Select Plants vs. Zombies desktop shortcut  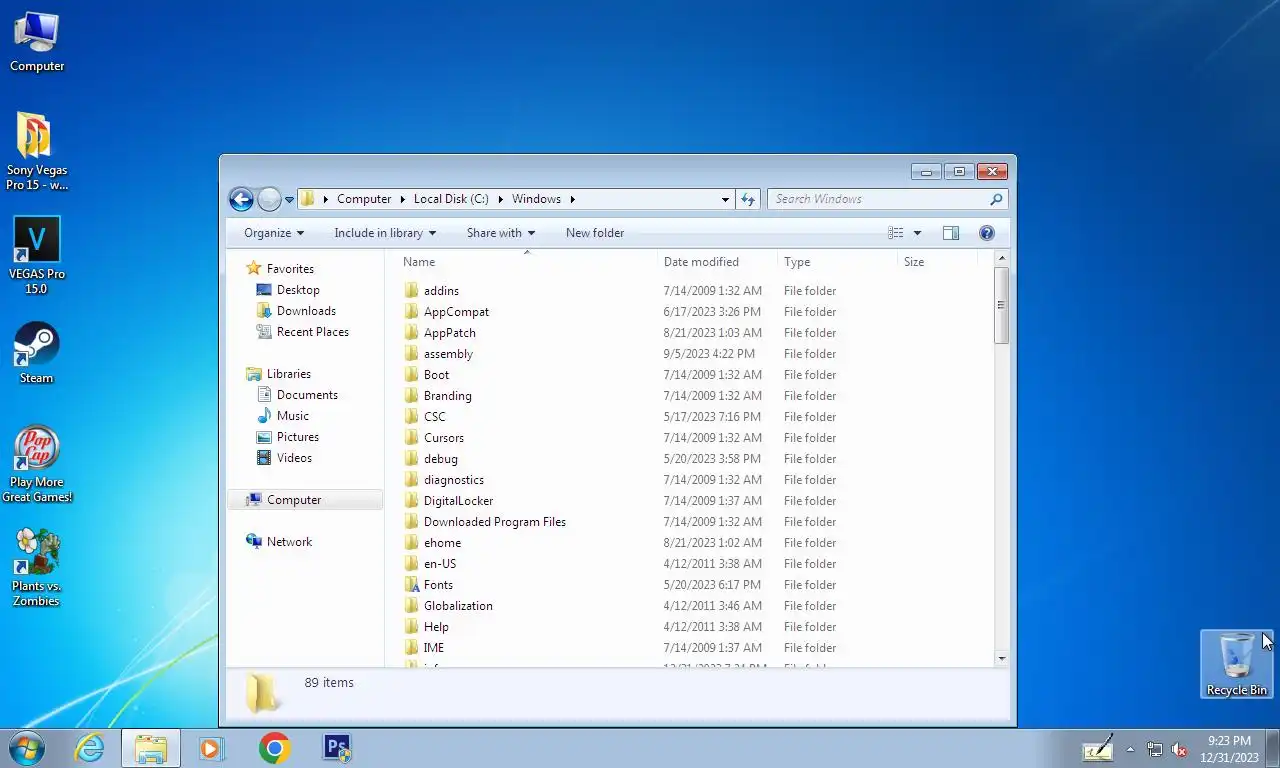(x=37, y=567)
